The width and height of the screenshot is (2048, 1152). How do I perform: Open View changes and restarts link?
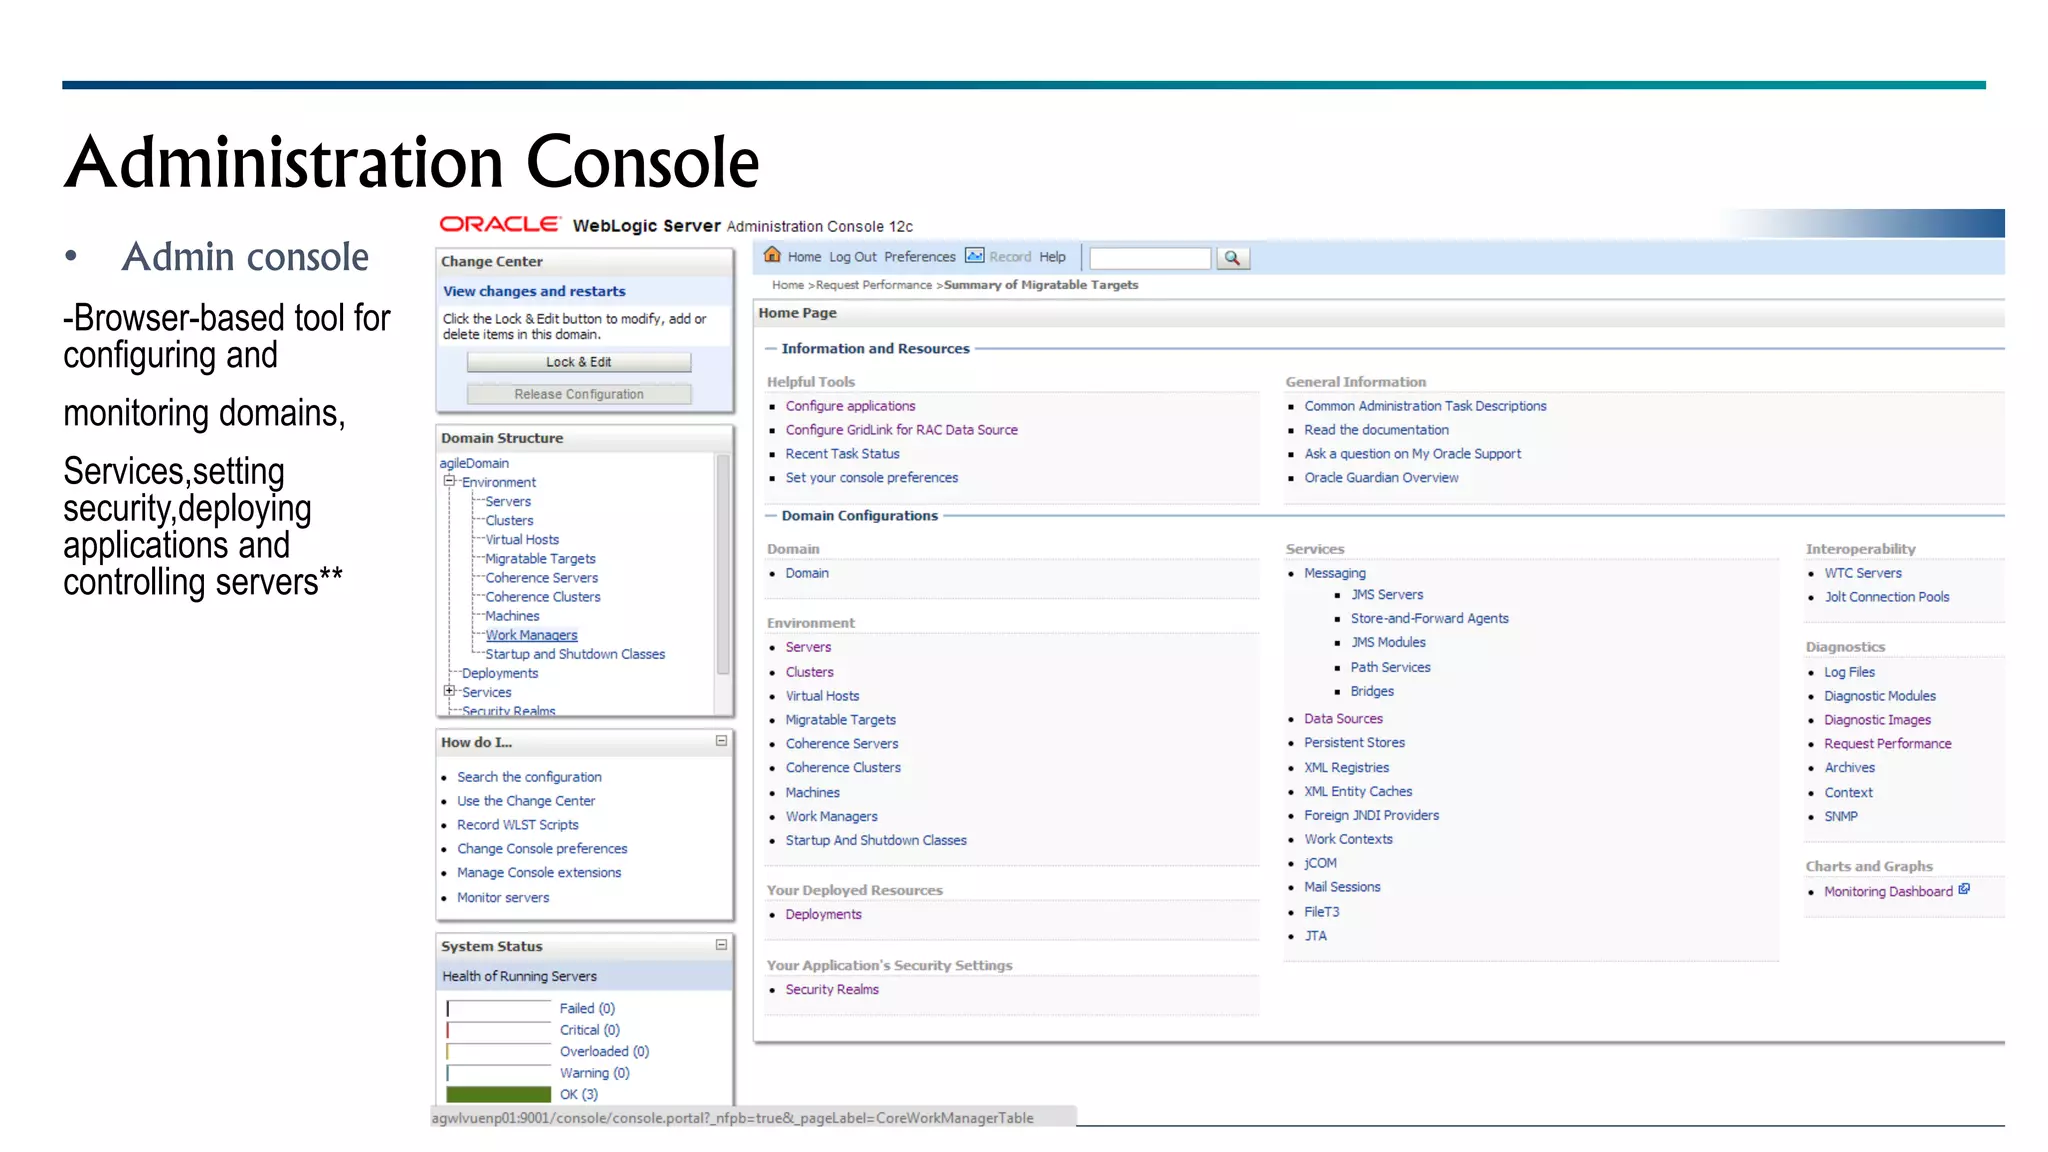click(x=534, y=291)
